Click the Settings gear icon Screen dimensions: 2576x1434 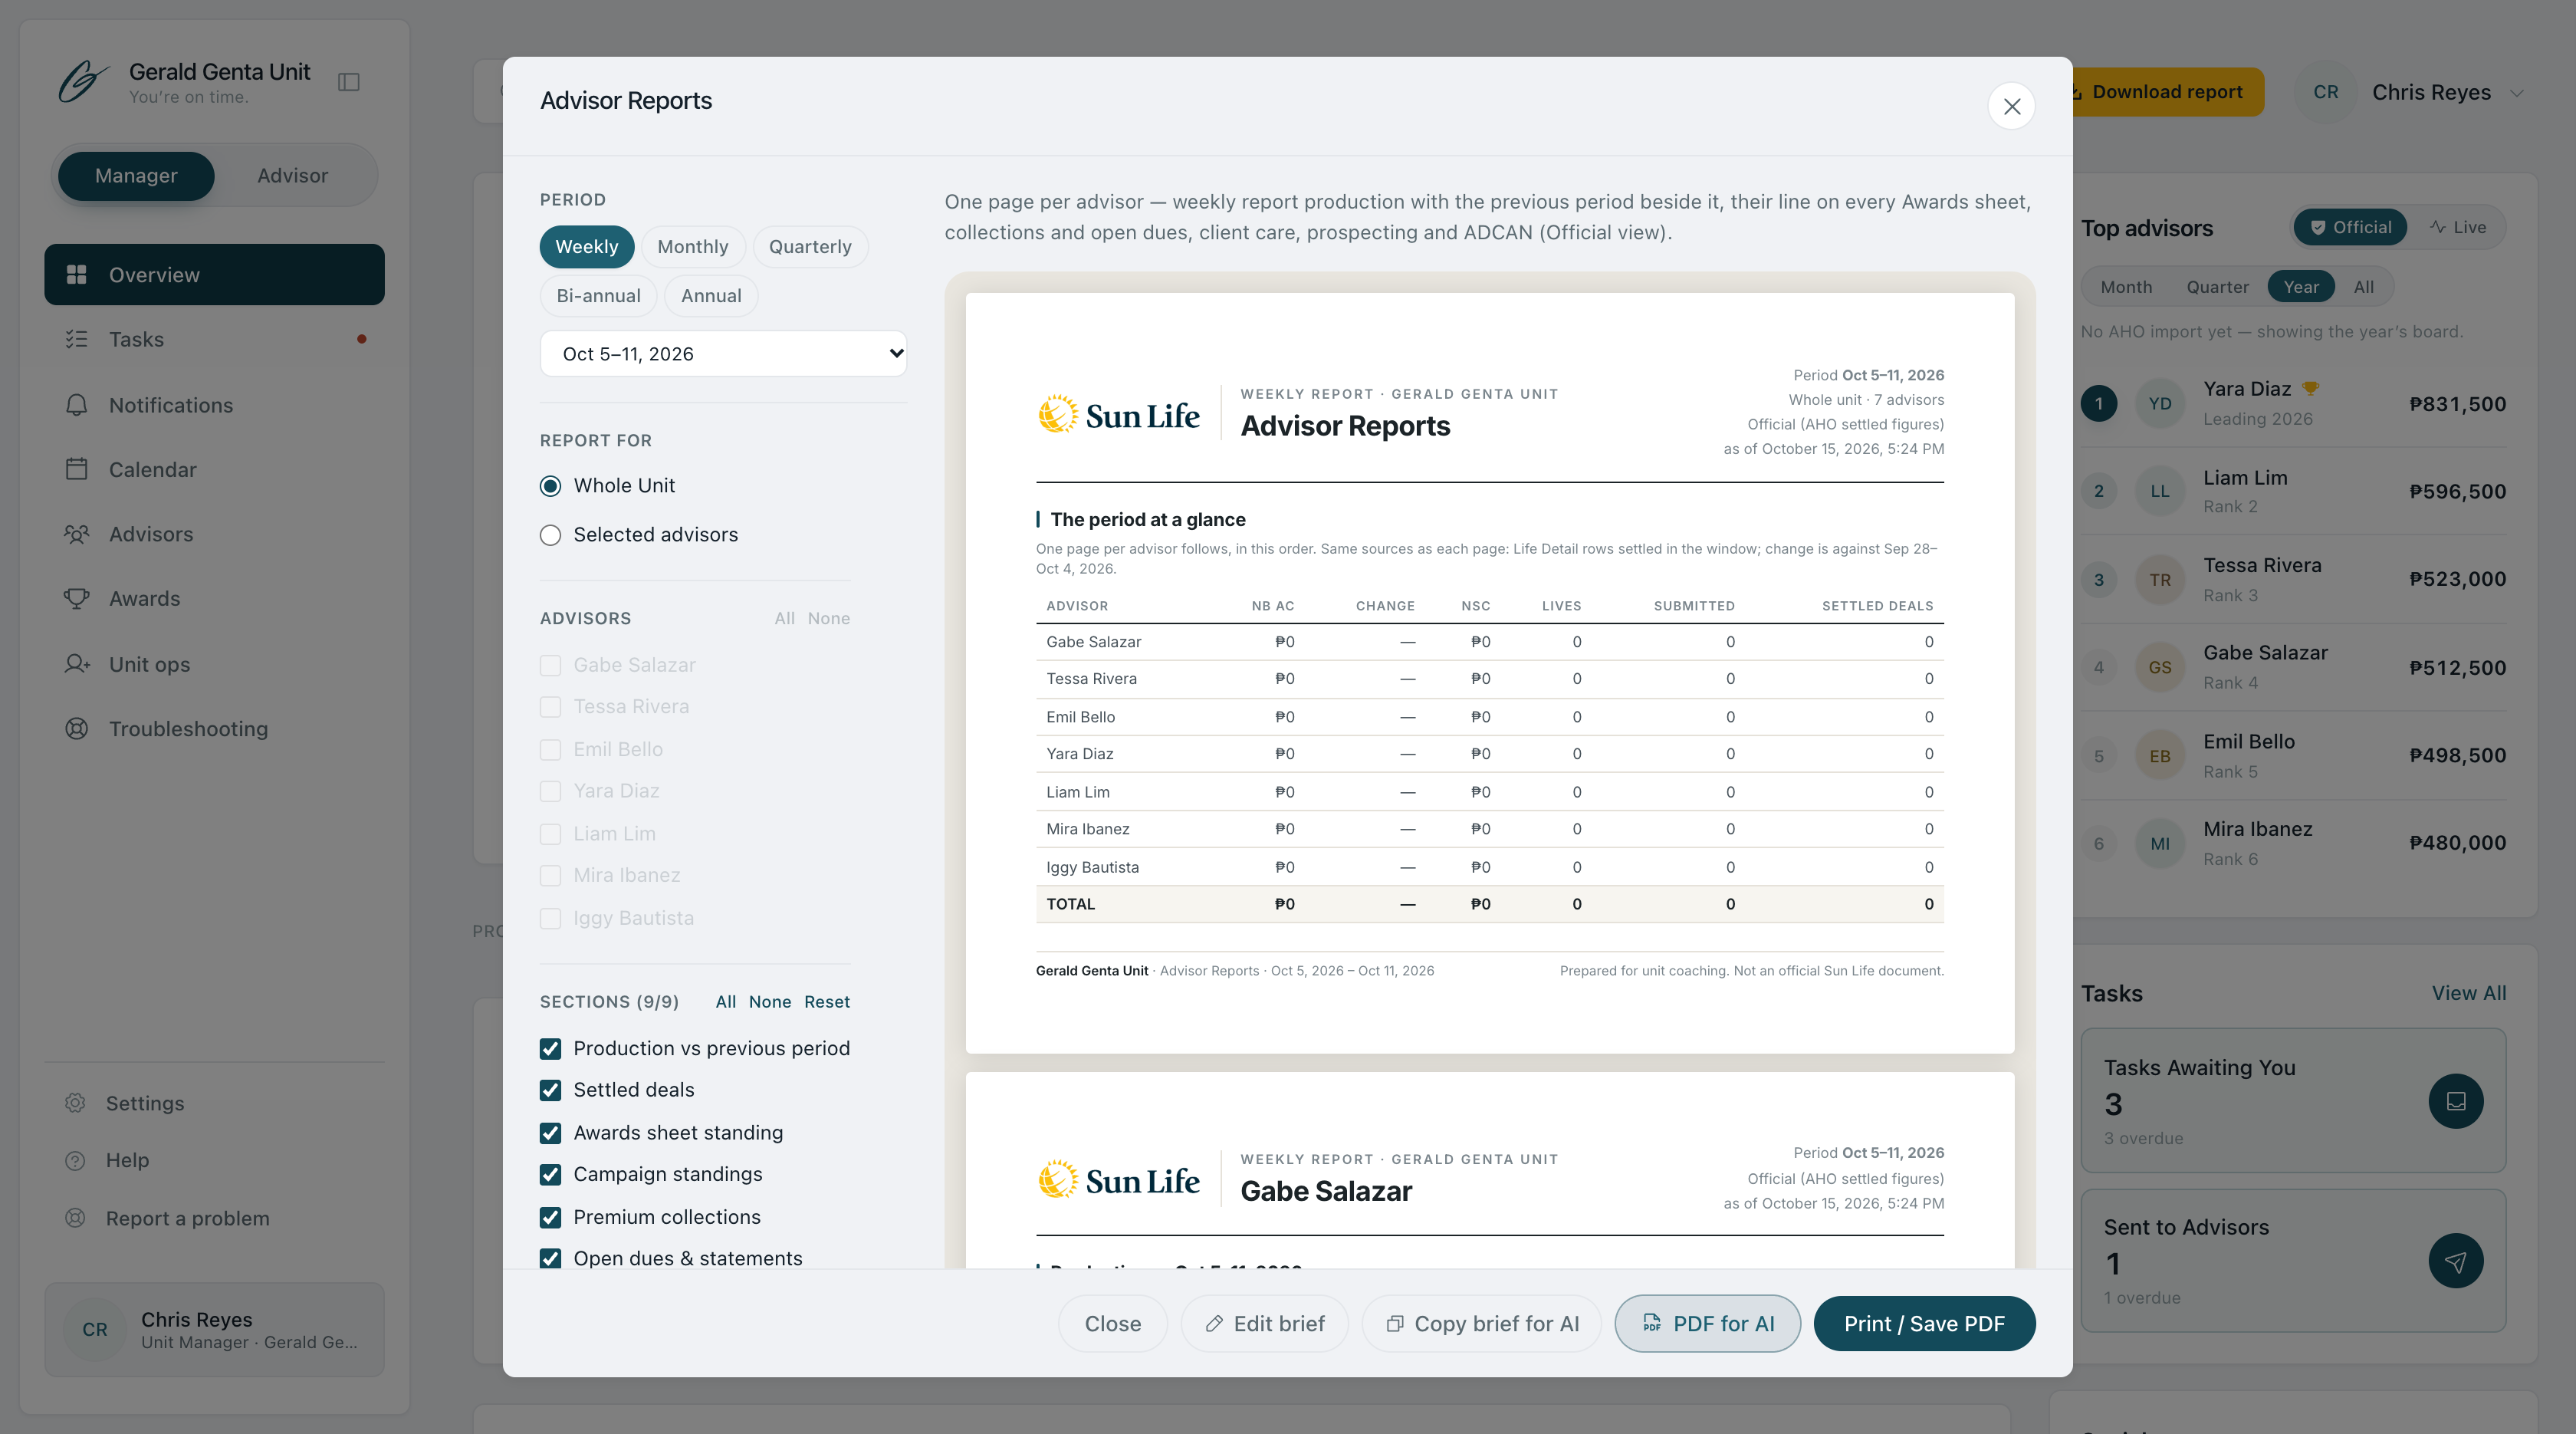75,1103
